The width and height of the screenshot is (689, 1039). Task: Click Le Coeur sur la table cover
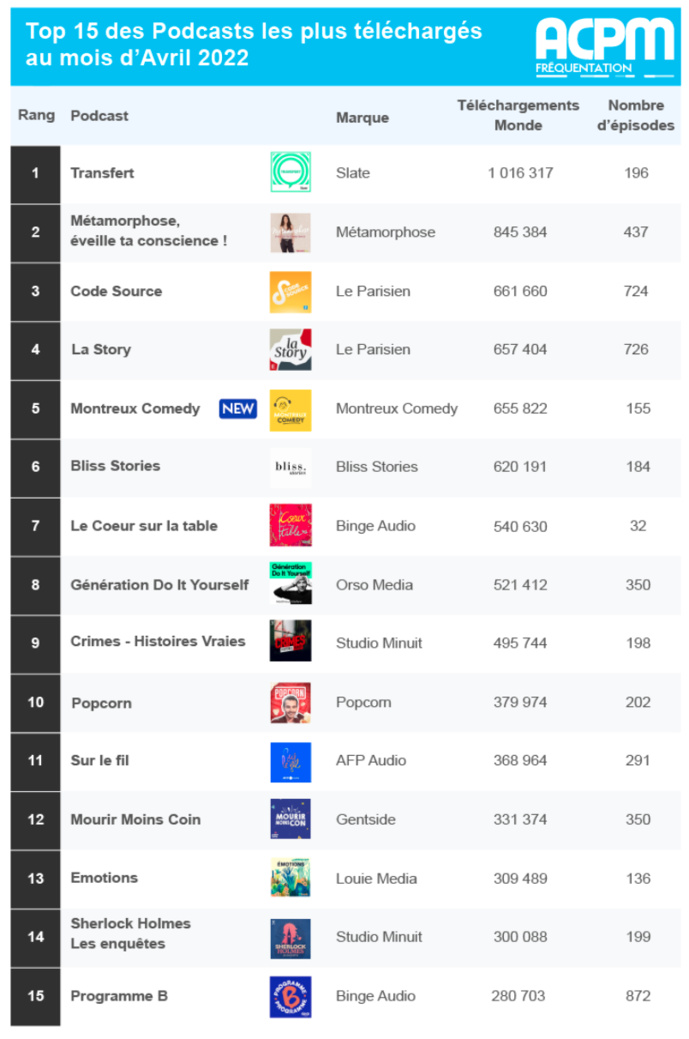(x=290, y=525)
